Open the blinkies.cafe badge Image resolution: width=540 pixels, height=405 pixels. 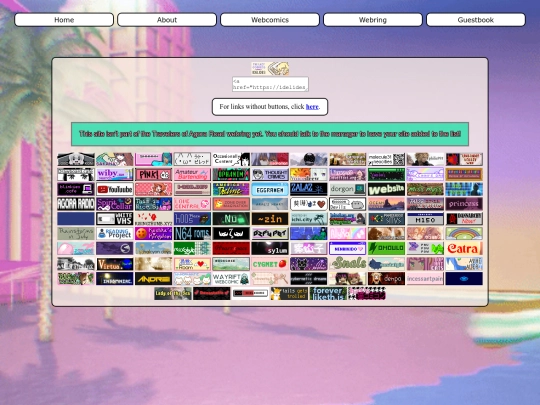[x=76, y=189]
